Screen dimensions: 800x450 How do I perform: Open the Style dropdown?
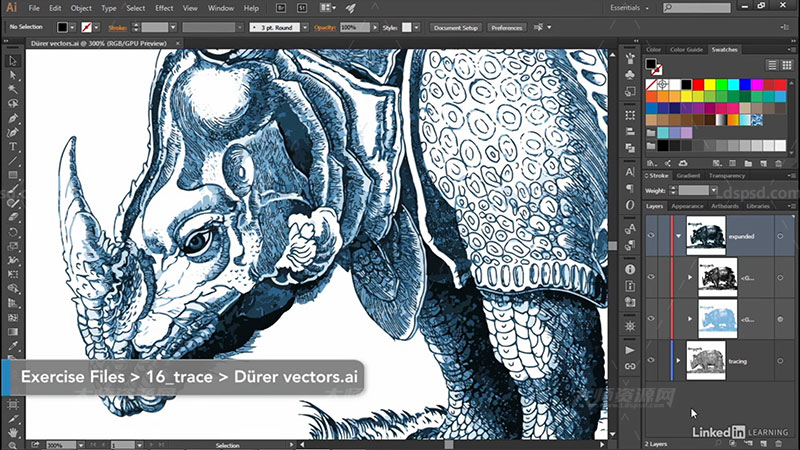(x=417, y=28)
